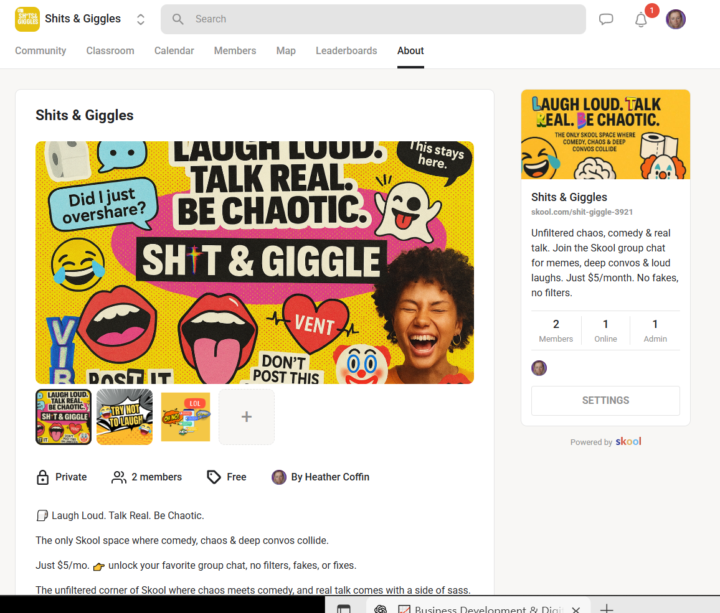Viewport: 720px width, 613px height.
Task: Open the Calendar tab
Action: [174, 51]
